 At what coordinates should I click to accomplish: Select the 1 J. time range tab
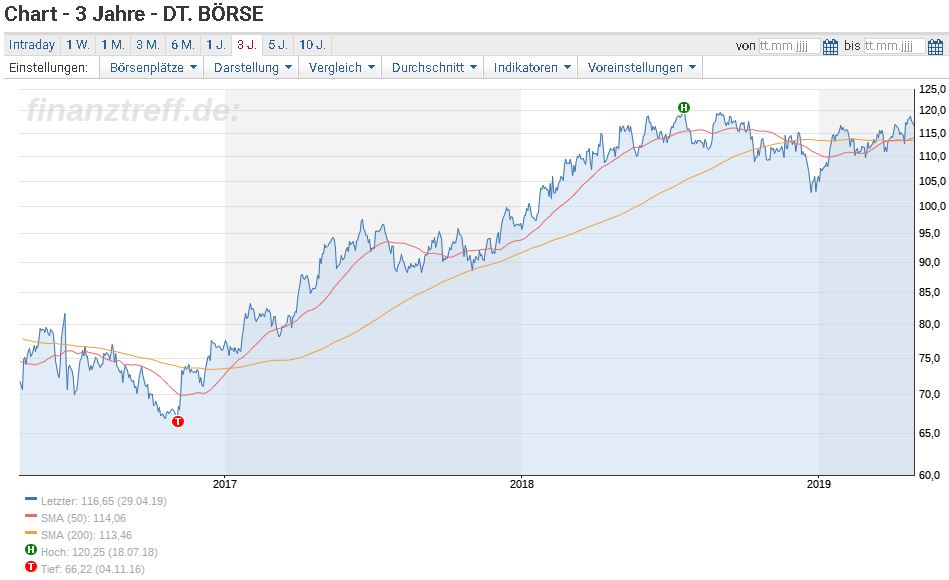(x=215, y=45)
